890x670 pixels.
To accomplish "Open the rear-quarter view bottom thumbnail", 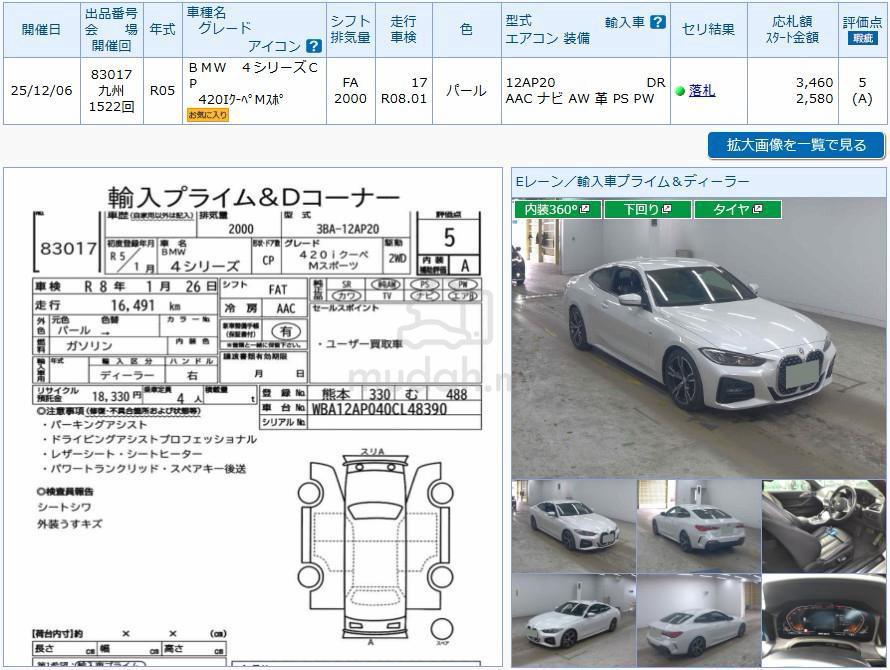I will pyautogui.click(x=699, y=620).
